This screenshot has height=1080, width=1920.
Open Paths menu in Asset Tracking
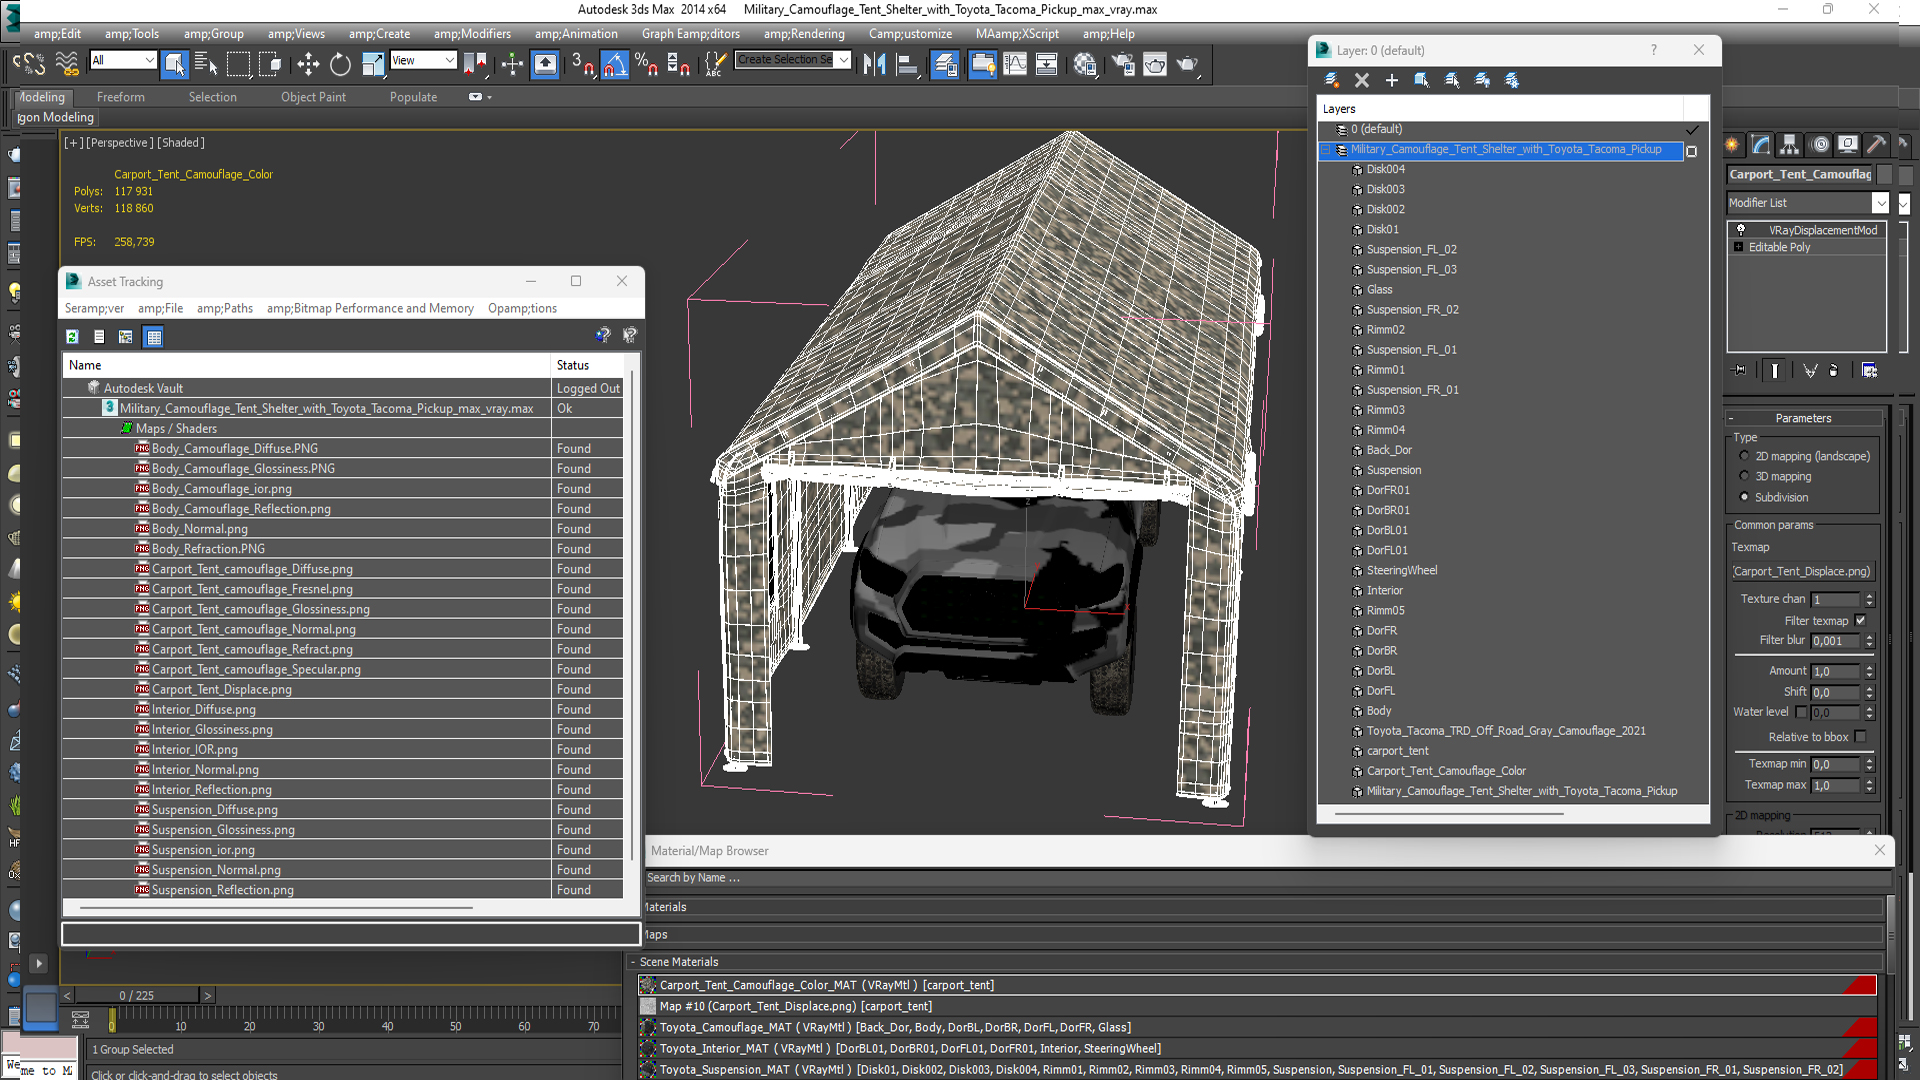pos(225,308)
